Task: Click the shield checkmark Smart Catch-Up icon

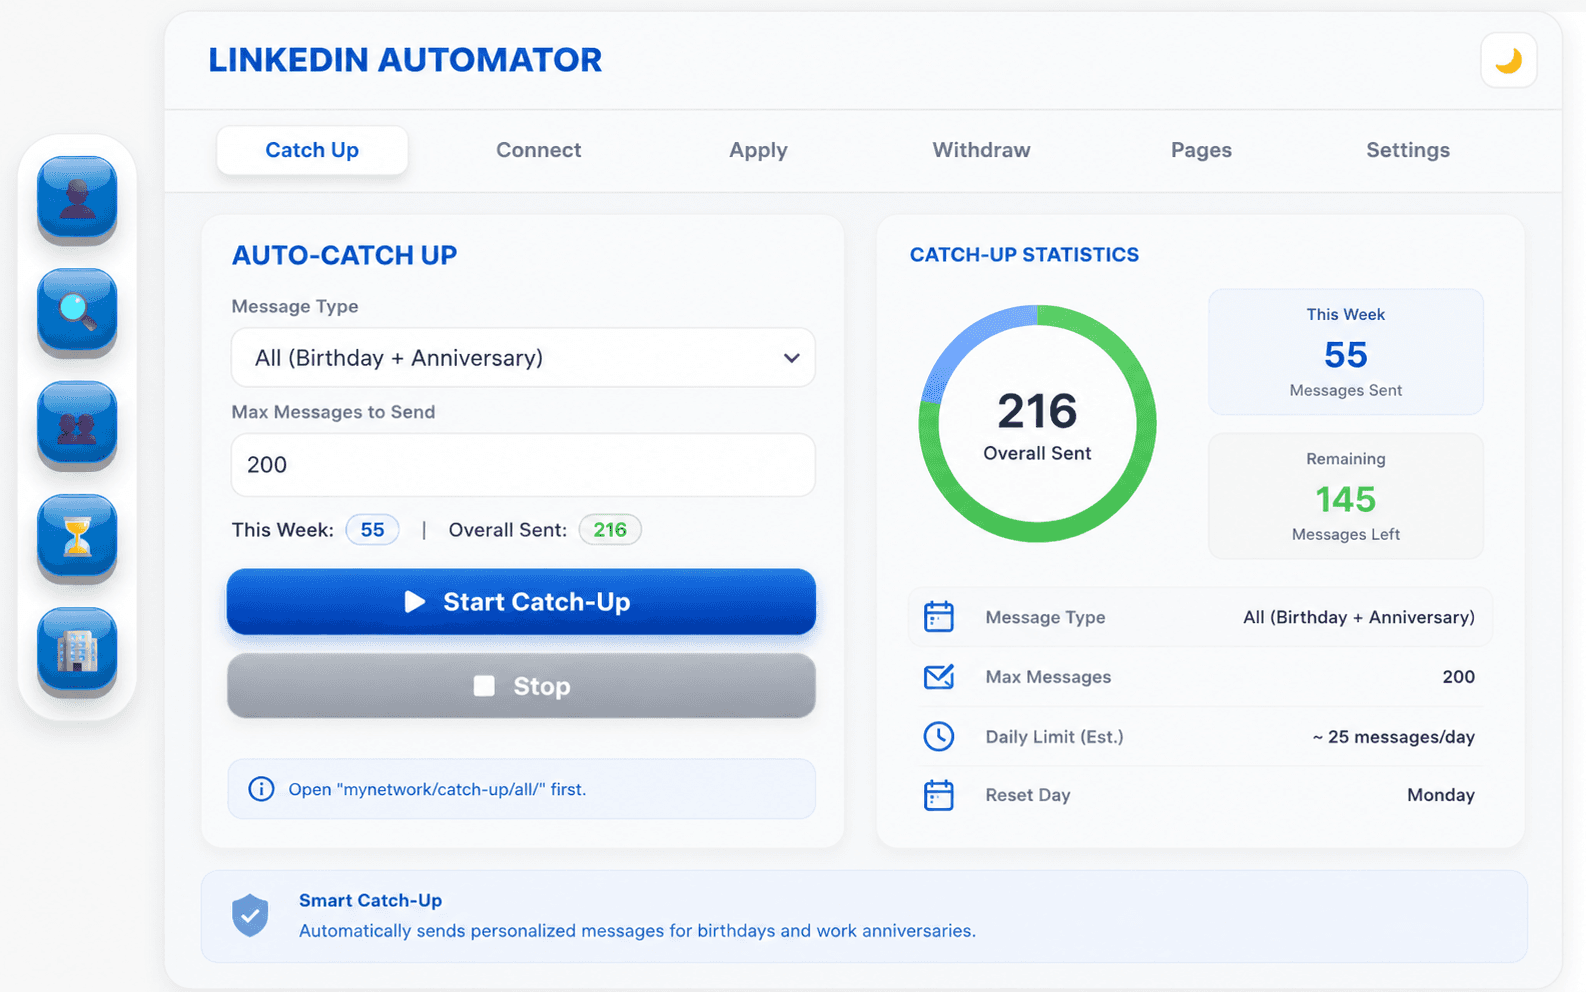Action: pyautogui.click(x=250, y=915)
